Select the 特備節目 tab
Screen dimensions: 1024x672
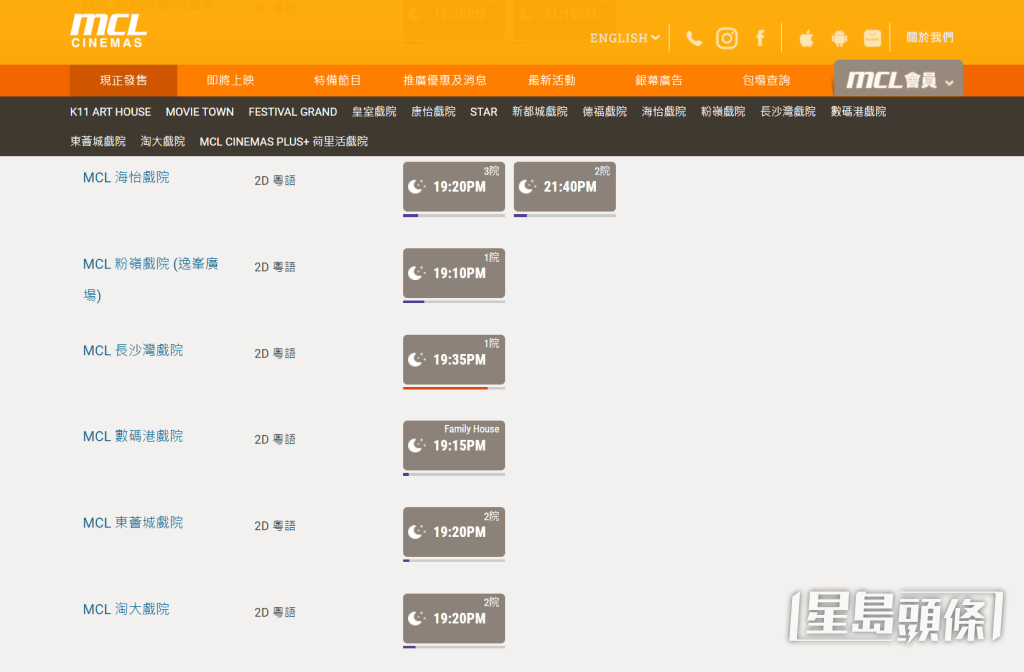pos(338,80)
